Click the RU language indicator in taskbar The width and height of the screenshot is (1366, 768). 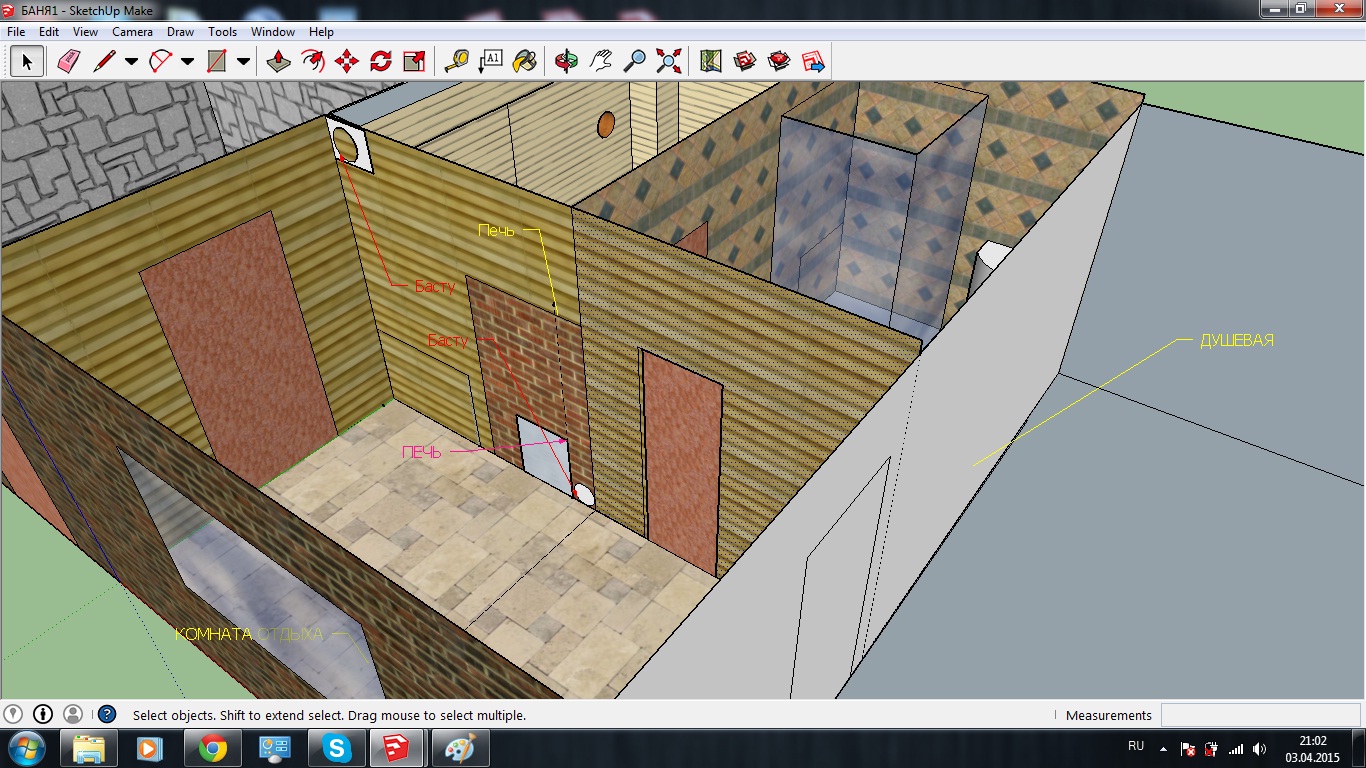click(1136, 746)
